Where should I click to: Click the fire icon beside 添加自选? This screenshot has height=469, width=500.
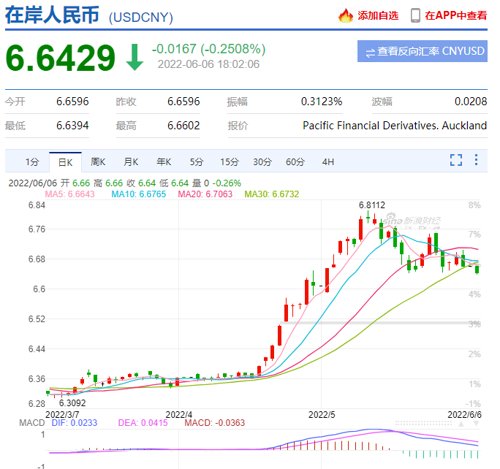[x=346, y=15]
